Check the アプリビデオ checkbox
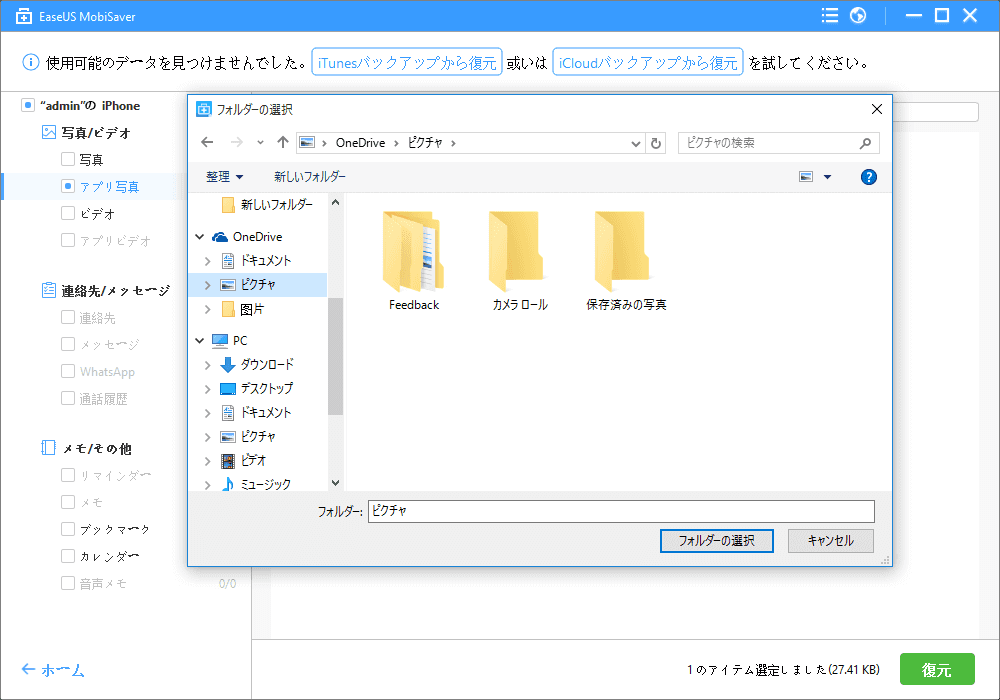The width and height of the screenshot is (1000, 700). [x=68, y=240]
